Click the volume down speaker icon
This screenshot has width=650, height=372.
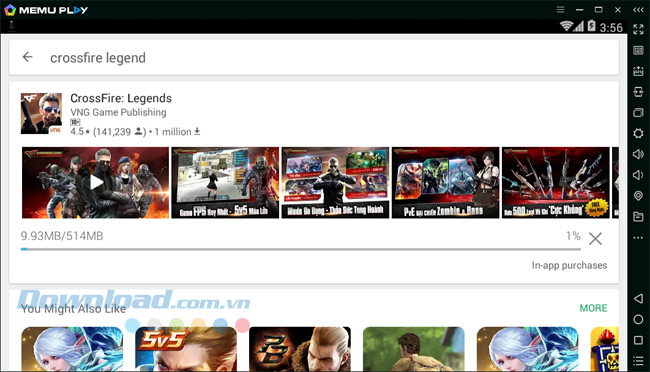[638, 175]
